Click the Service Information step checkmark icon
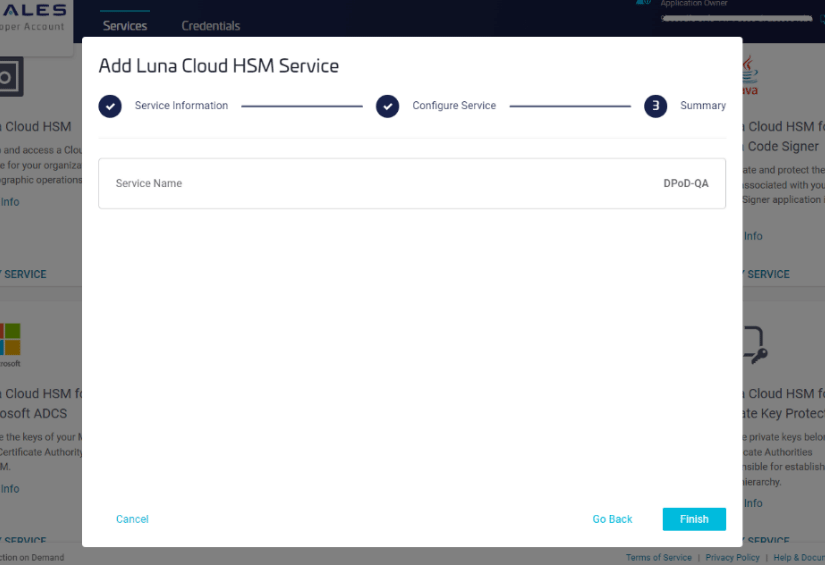825x565 pixels. [110, 106]
